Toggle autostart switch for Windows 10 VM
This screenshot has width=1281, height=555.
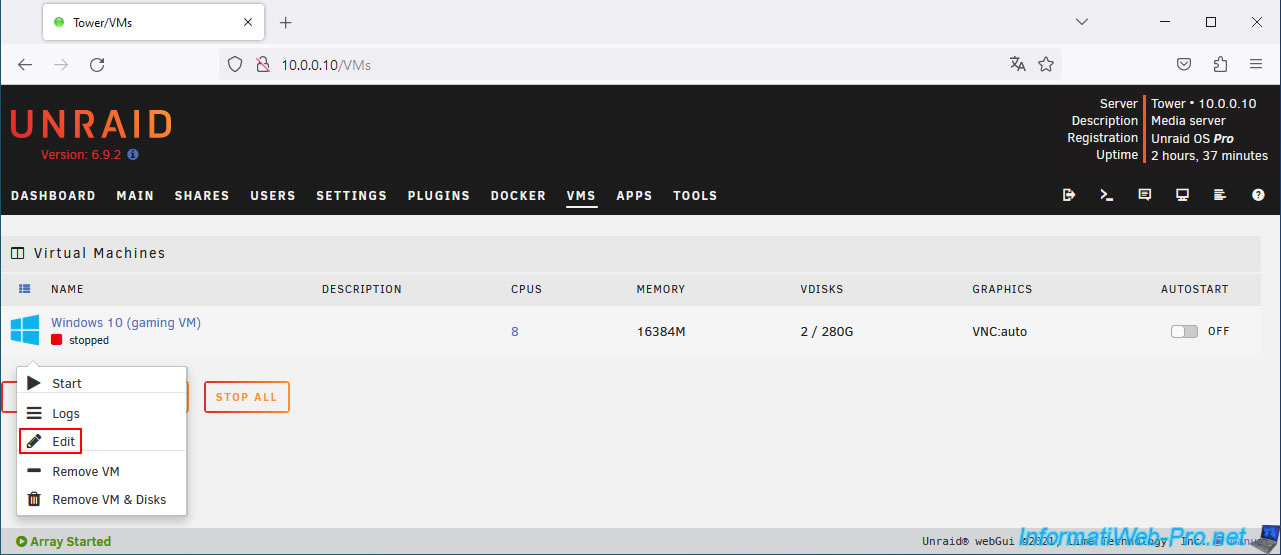point(1184,331)
